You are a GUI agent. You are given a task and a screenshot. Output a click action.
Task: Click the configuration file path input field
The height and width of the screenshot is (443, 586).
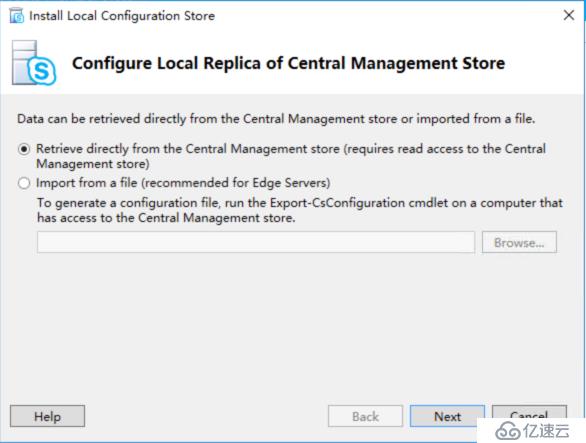(256, 242)
